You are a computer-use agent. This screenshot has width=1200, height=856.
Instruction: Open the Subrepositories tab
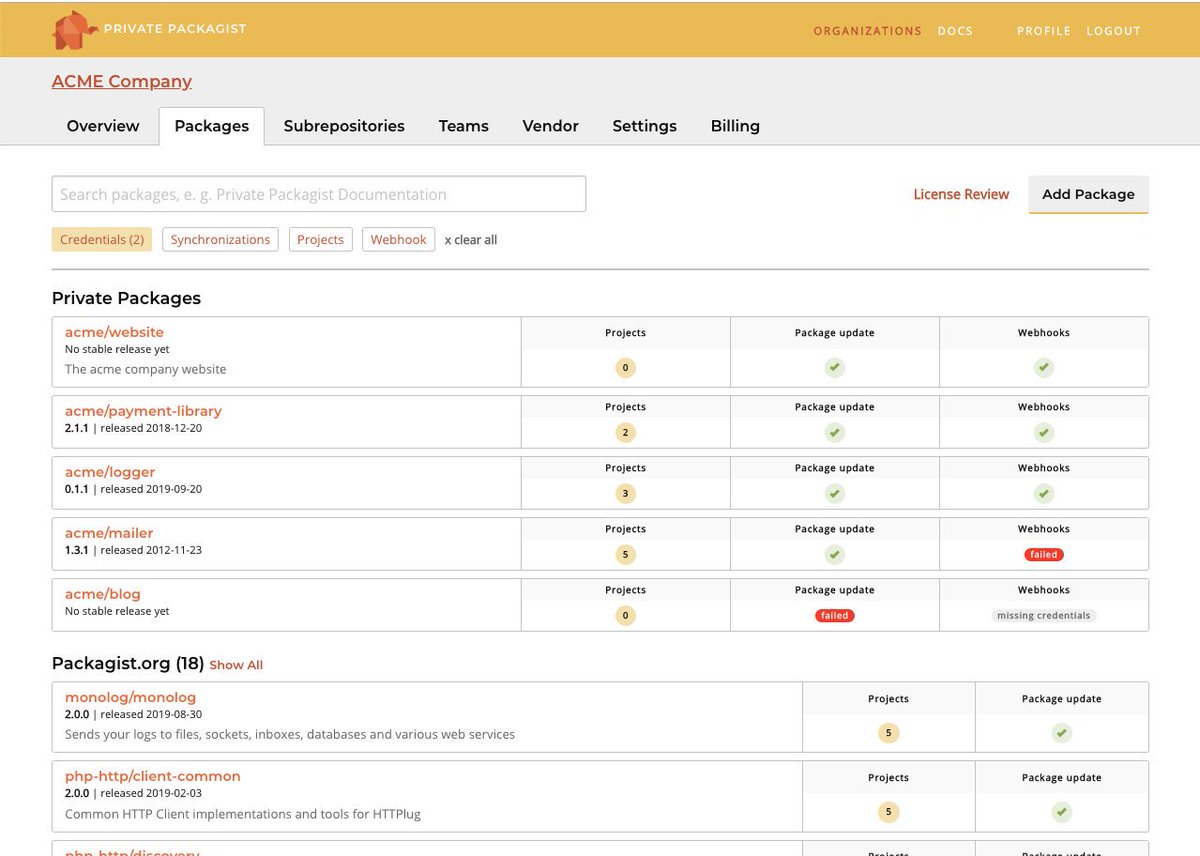[344, 126]
